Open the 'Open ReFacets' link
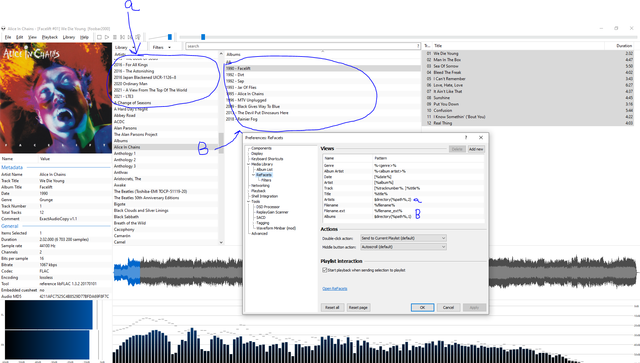 (x=335, y=289)
